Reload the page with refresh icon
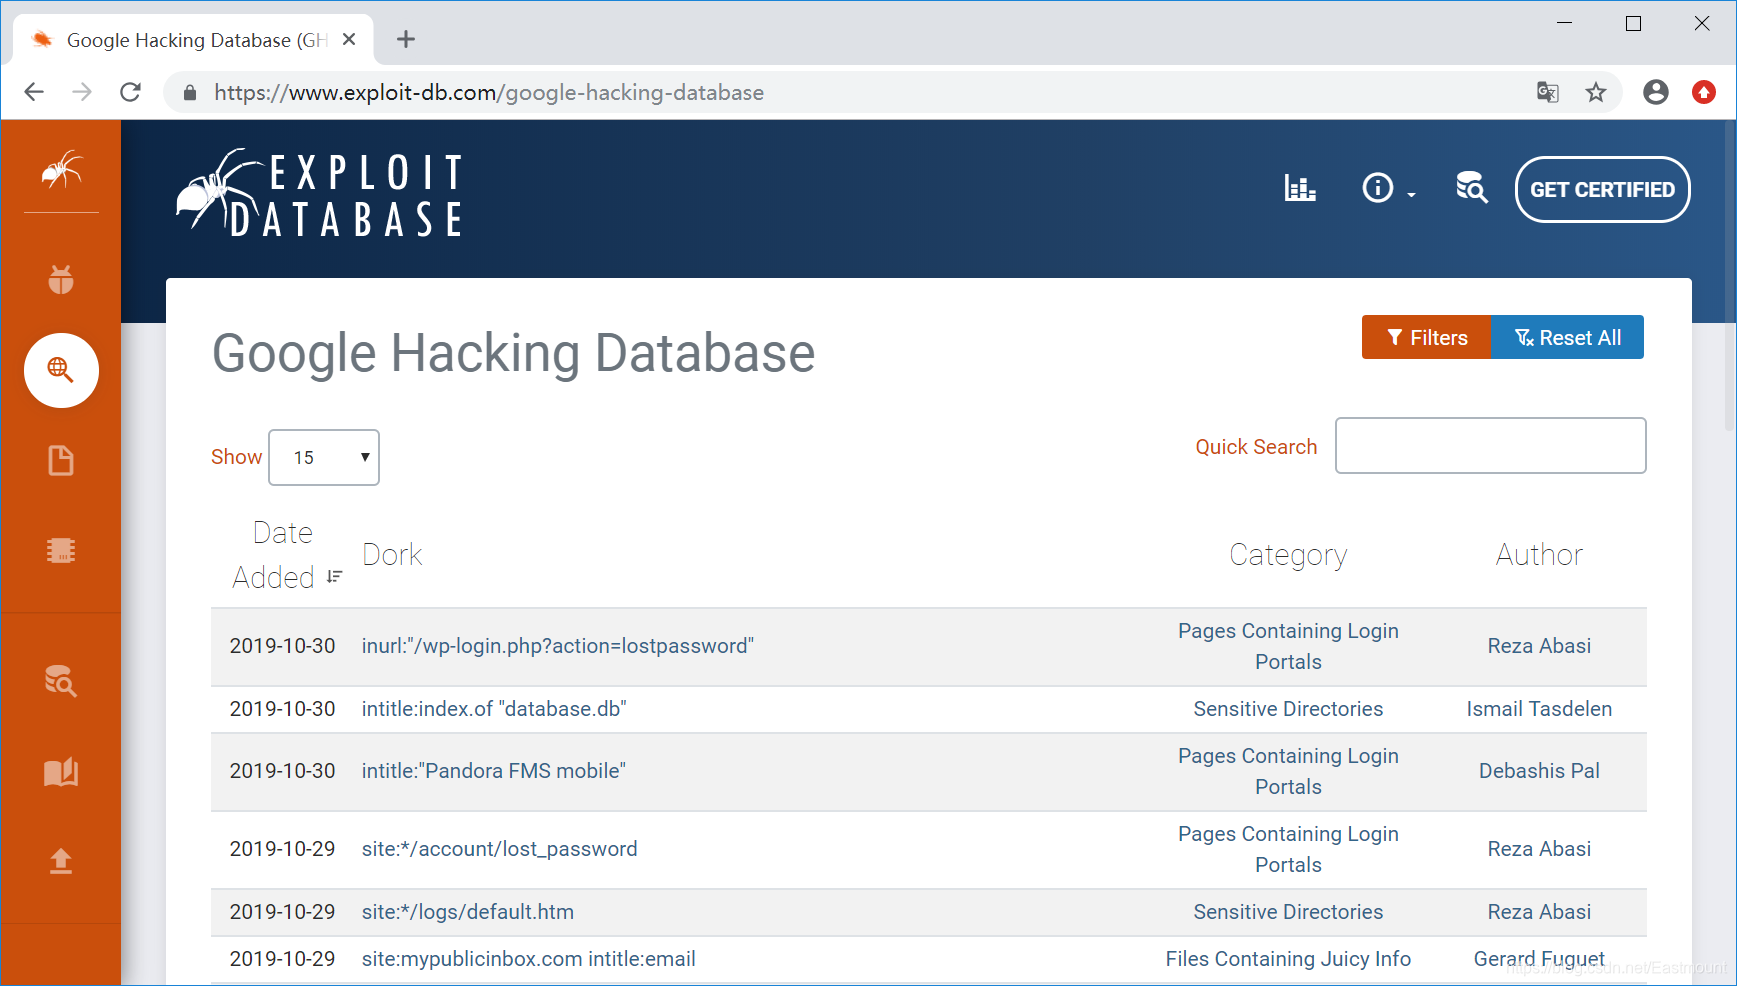 click(x=130, y=92)
